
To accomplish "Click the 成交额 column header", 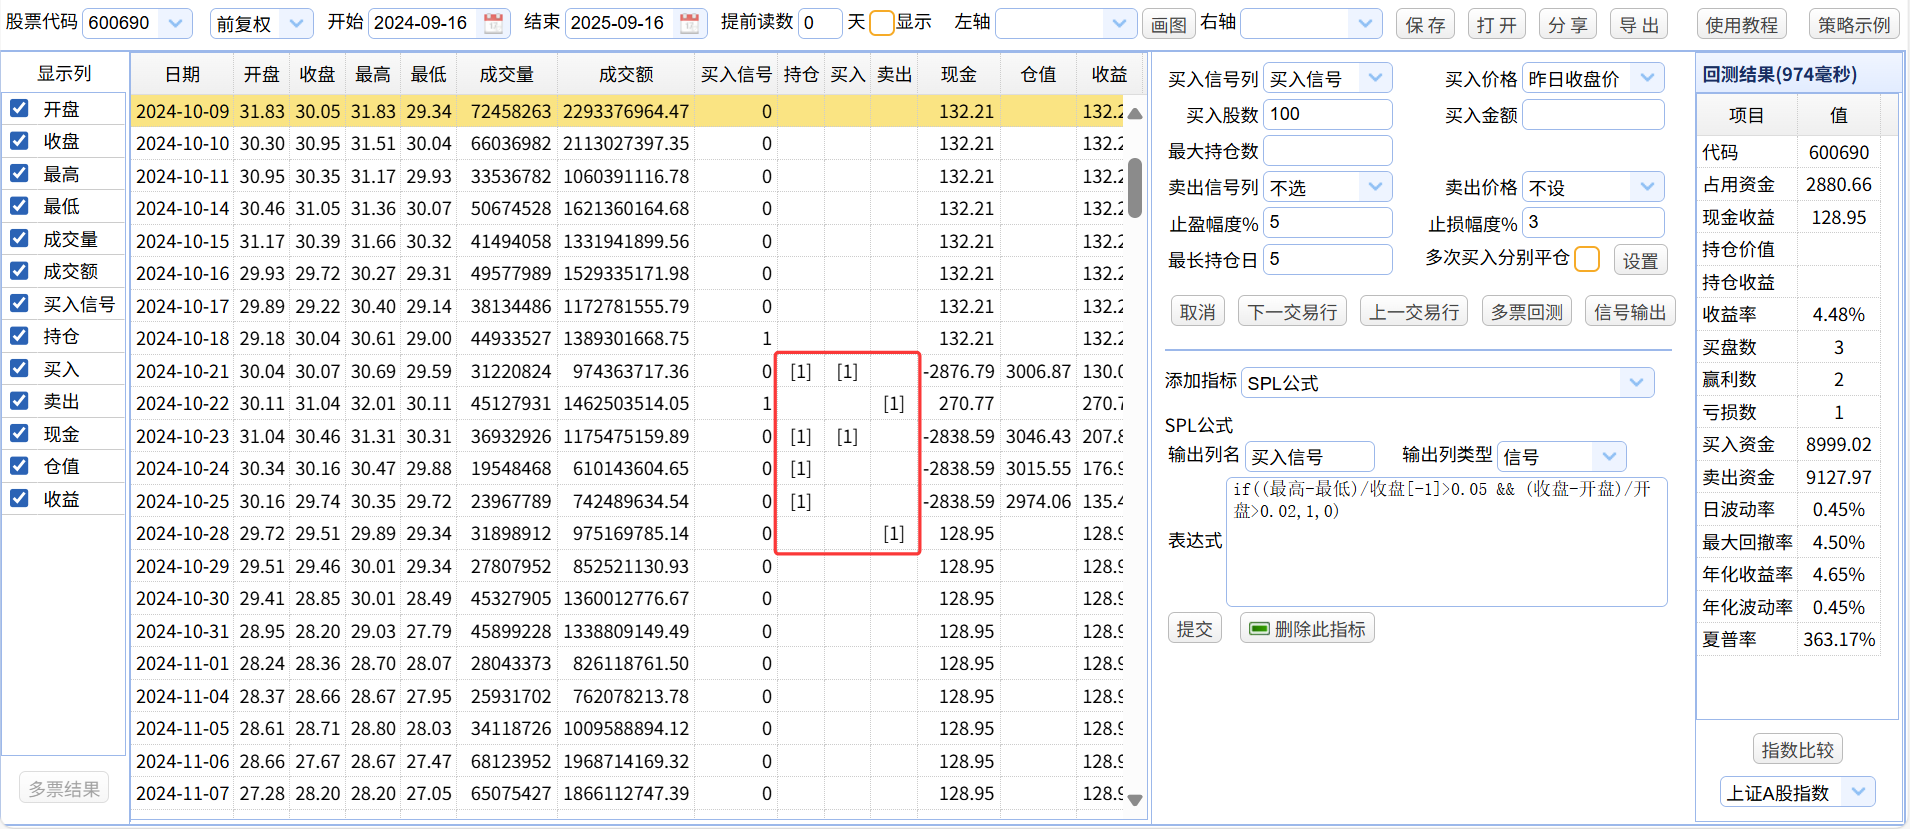I will pyautogui.click(x=626, y=75).
